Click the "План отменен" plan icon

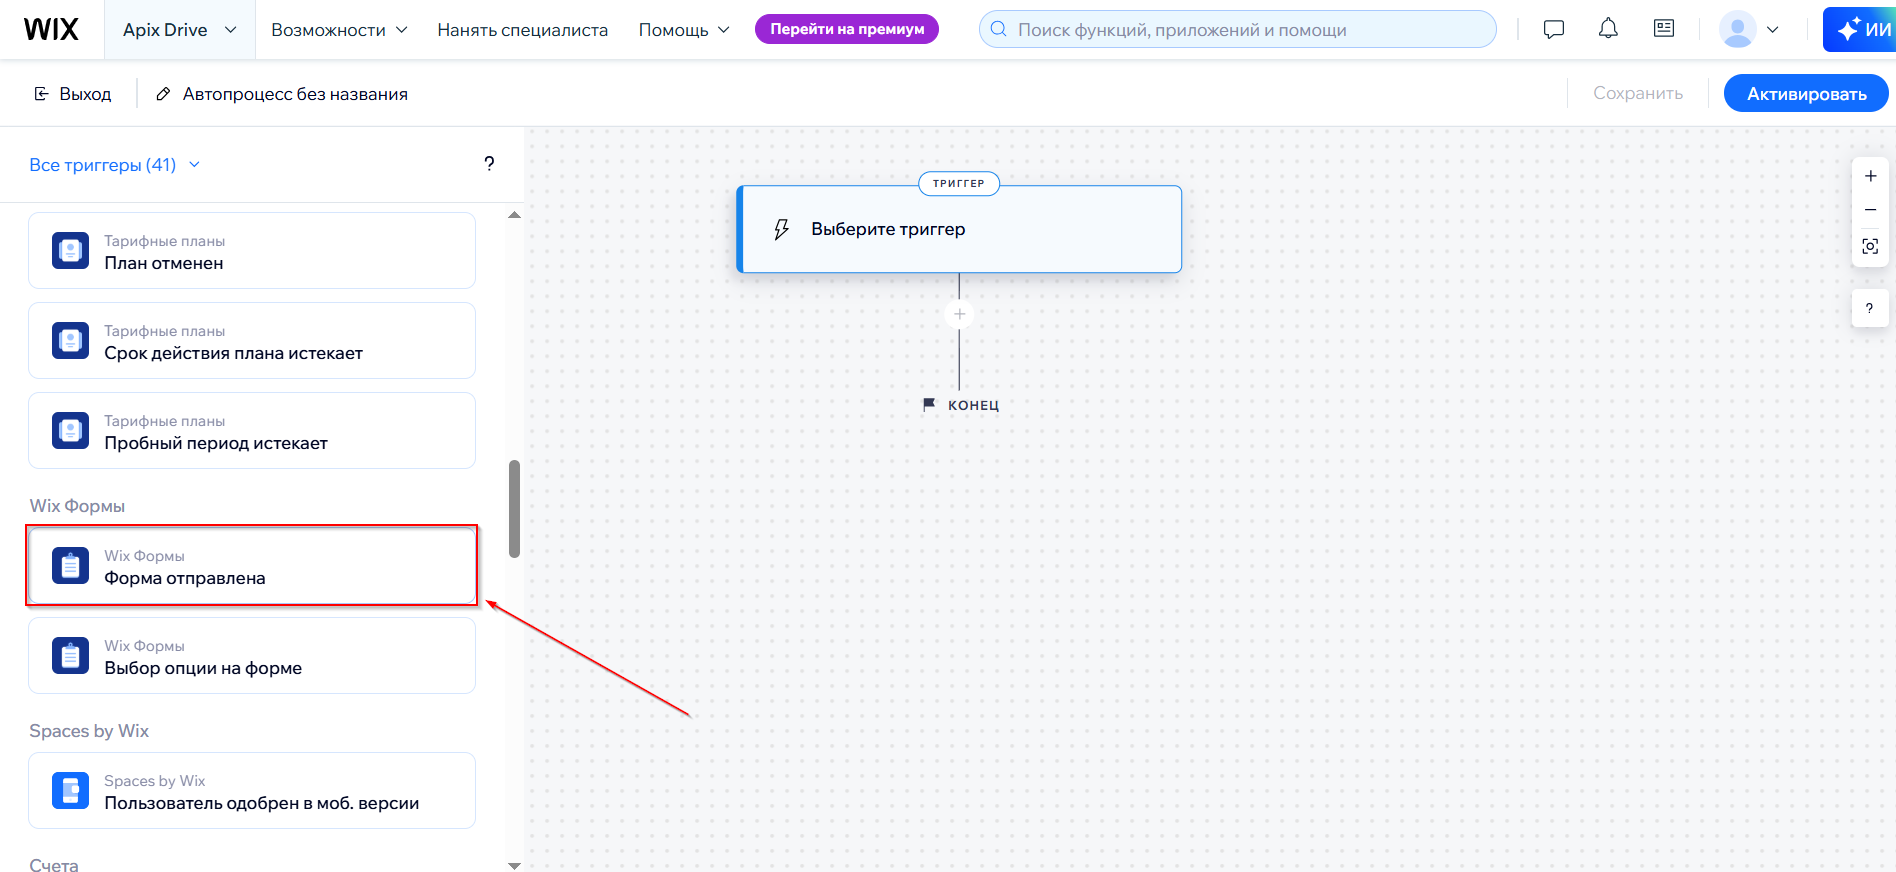pyautogui.click(x=70, y=250)
